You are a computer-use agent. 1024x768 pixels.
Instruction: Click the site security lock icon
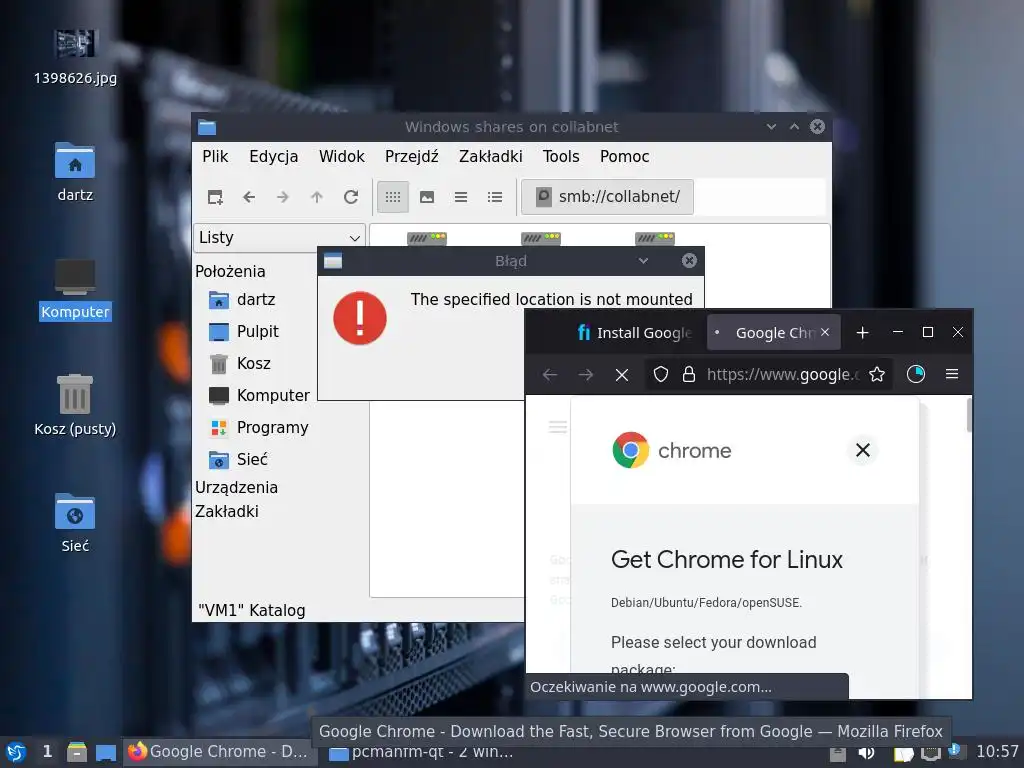coord(688,374)
